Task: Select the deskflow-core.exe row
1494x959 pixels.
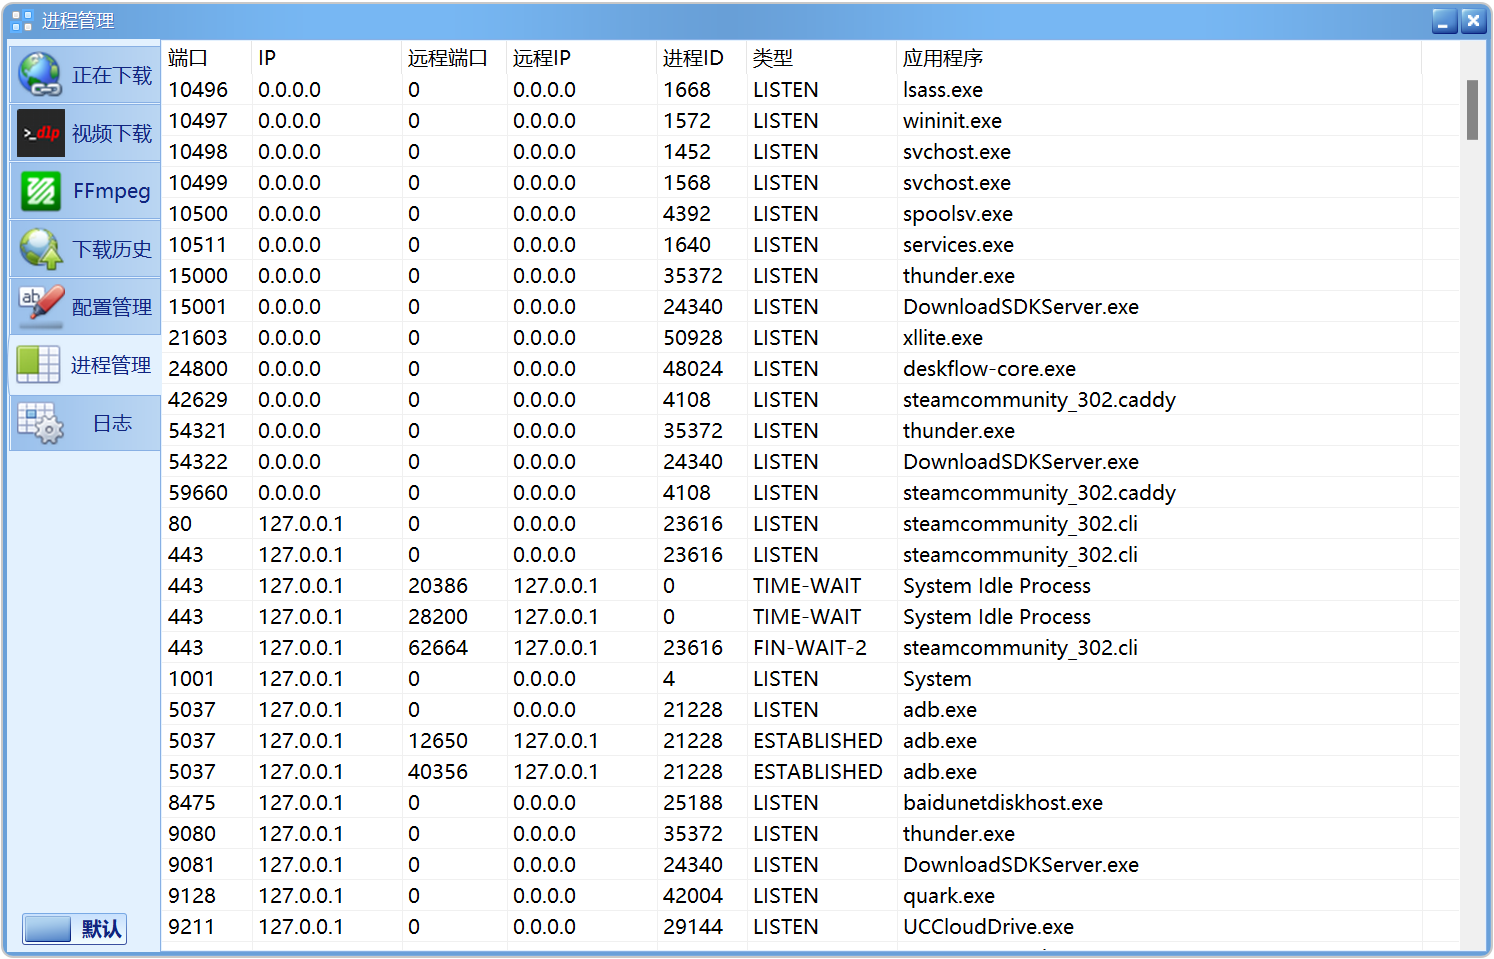Action: click(810, 369)
